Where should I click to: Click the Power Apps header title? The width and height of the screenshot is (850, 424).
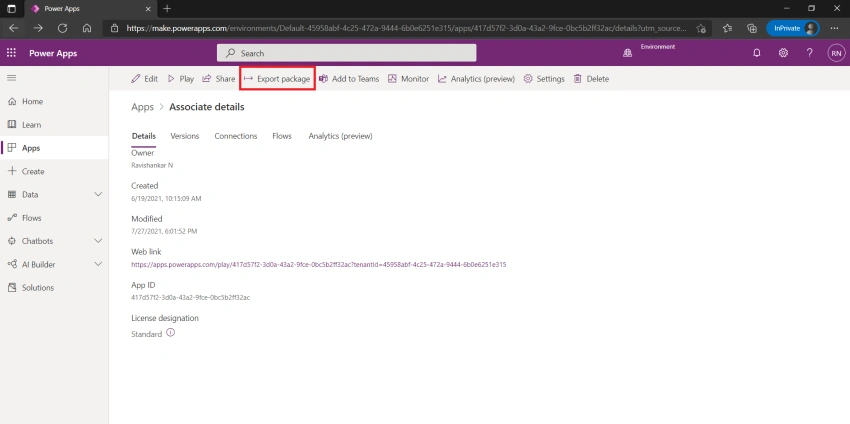(53, 53)
